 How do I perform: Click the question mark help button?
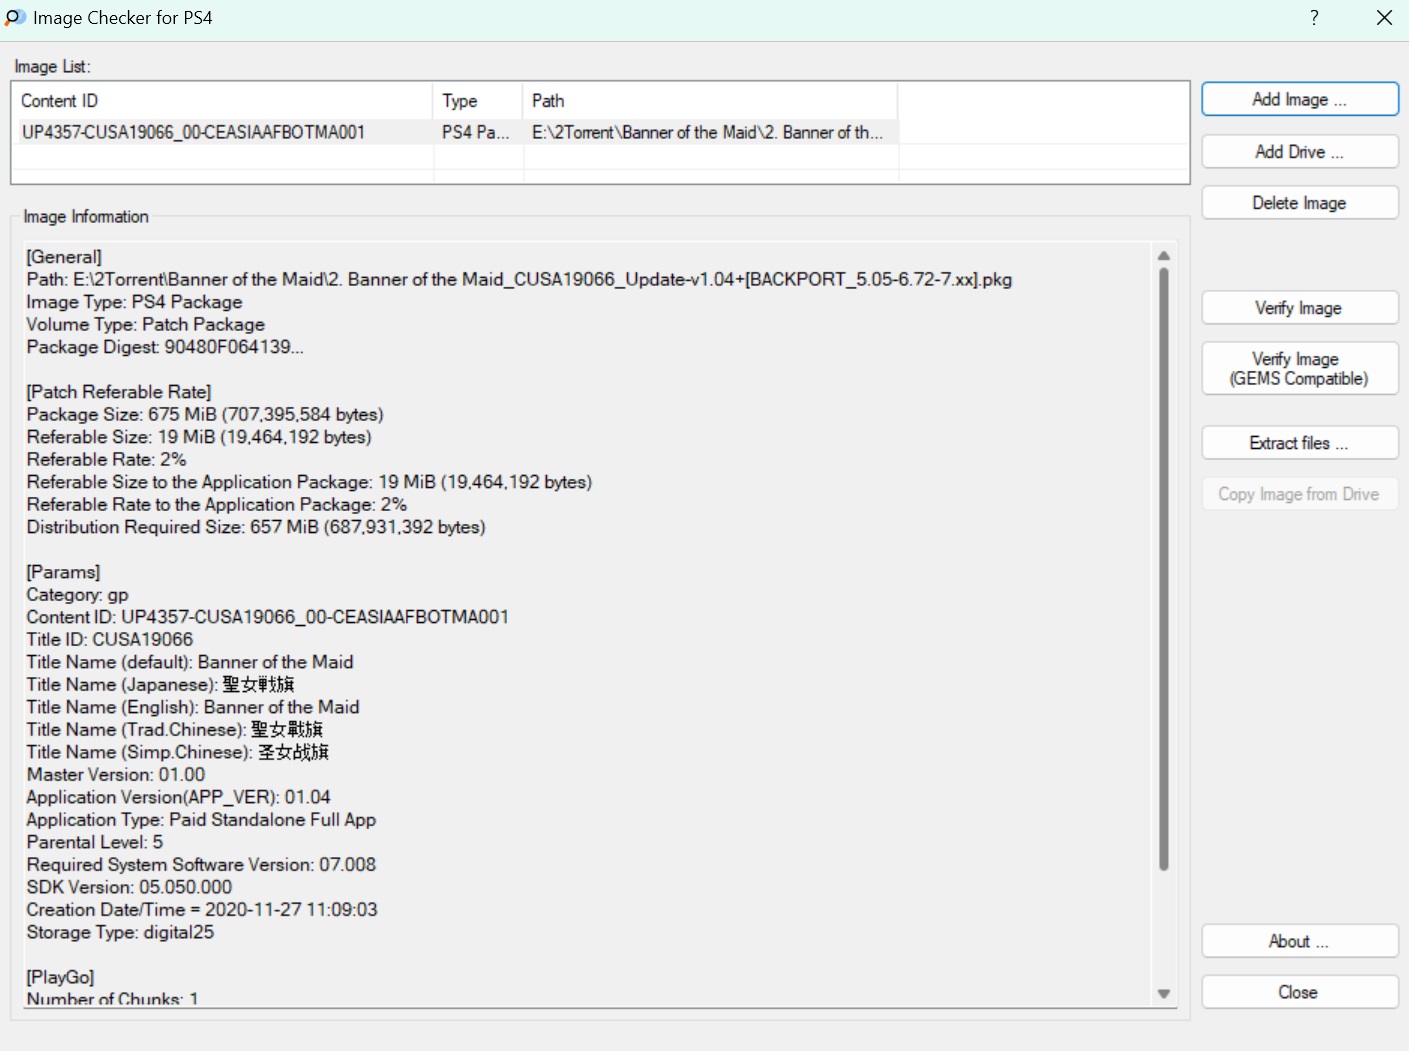pyautogui.click(x=1314, y=18)
